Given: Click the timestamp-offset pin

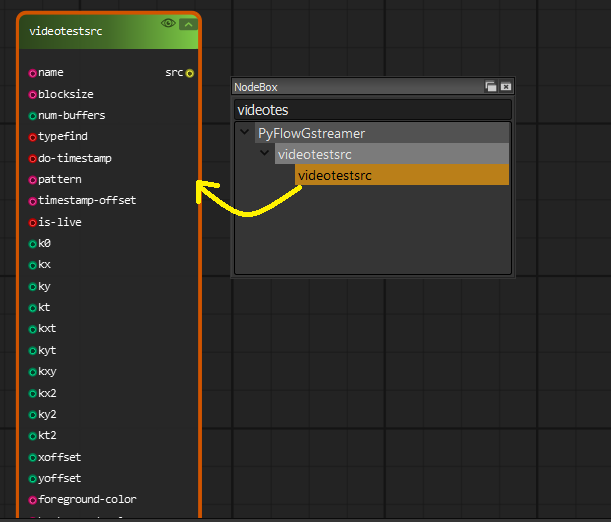Looking at the screenshot, I should 33,201.
